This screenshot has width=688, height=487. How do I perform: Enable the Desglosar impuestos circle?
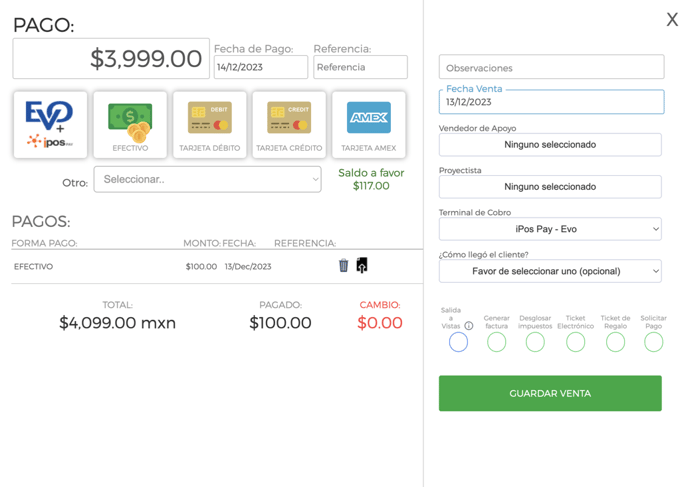[x=535, y=342]
